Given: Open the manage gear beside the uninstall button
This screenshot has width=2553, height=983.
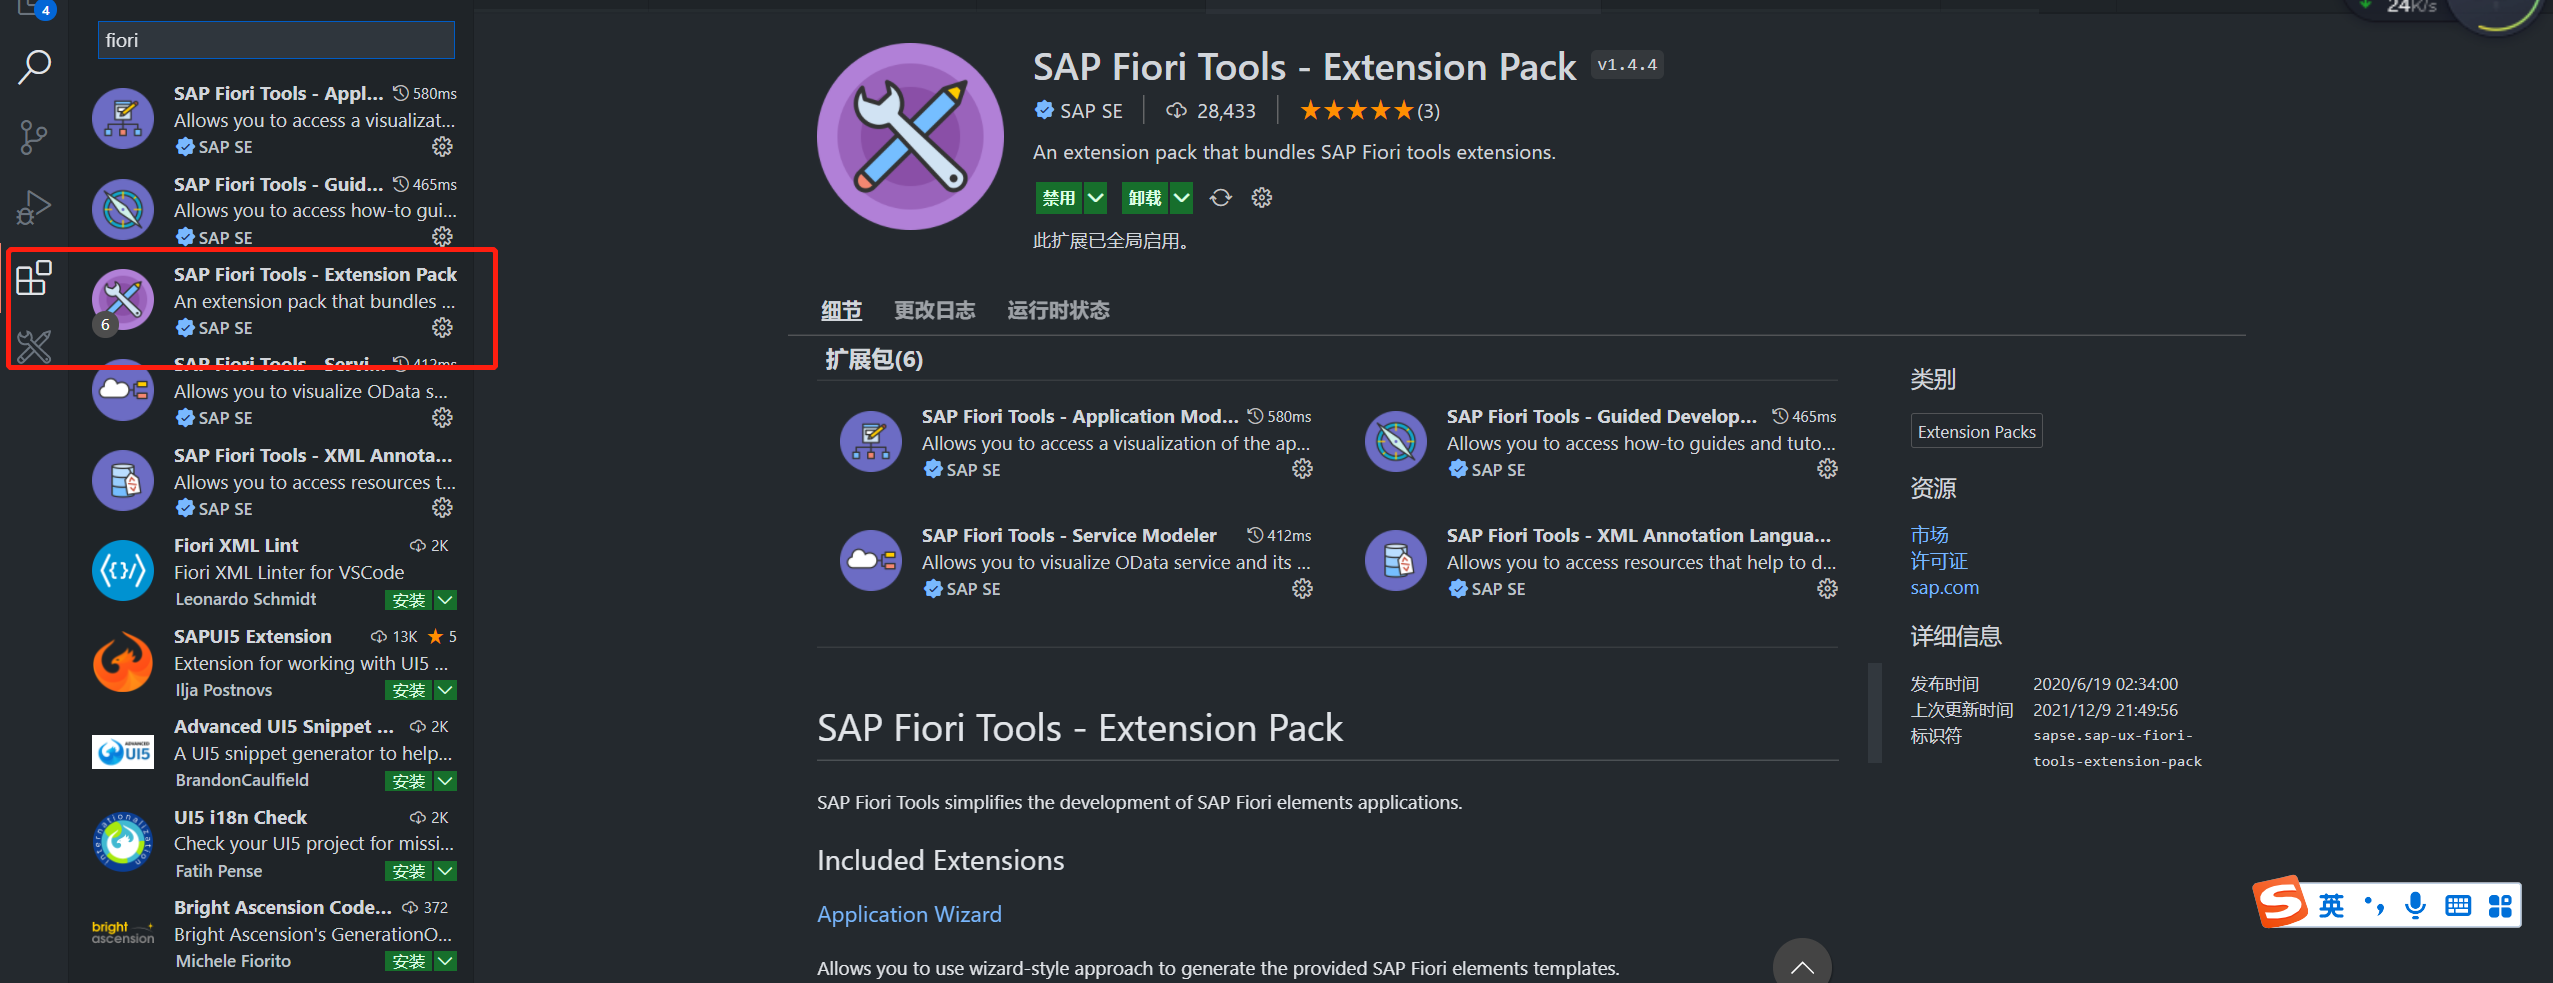Looking at the screenshot, I should tap(1261, 197).
